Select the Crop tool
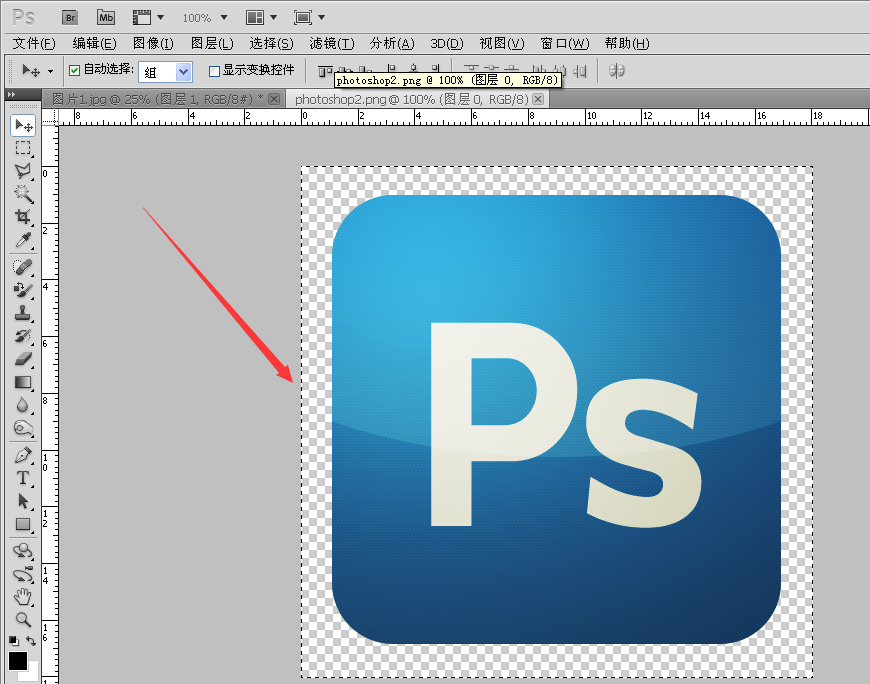Screen dimensions: 870x684 click(23, 216)
